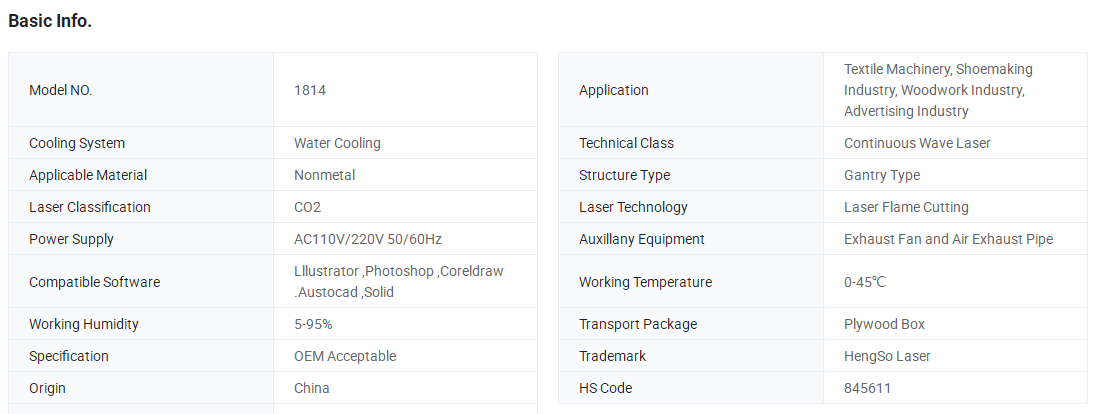This screenshot has height=414, width=1094.
Task: Click the Compatible Software value text
Action: click(x=398, y=281)
